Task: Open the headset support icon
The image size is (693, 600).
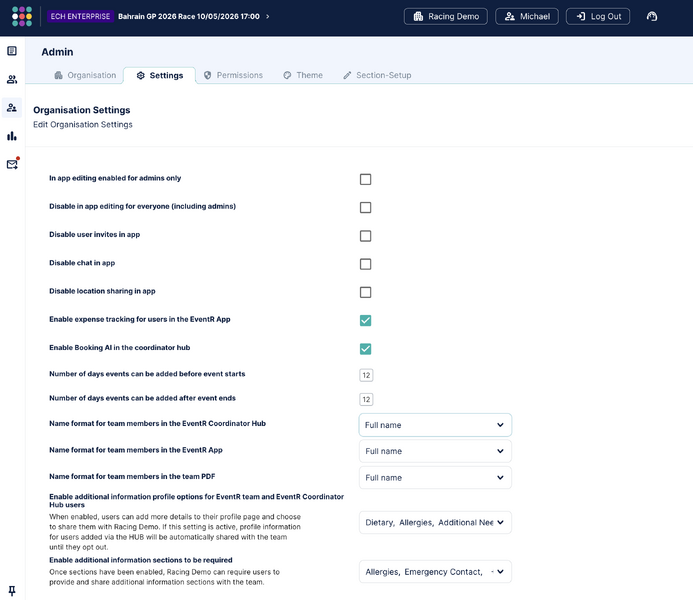Action: point(652,16)
